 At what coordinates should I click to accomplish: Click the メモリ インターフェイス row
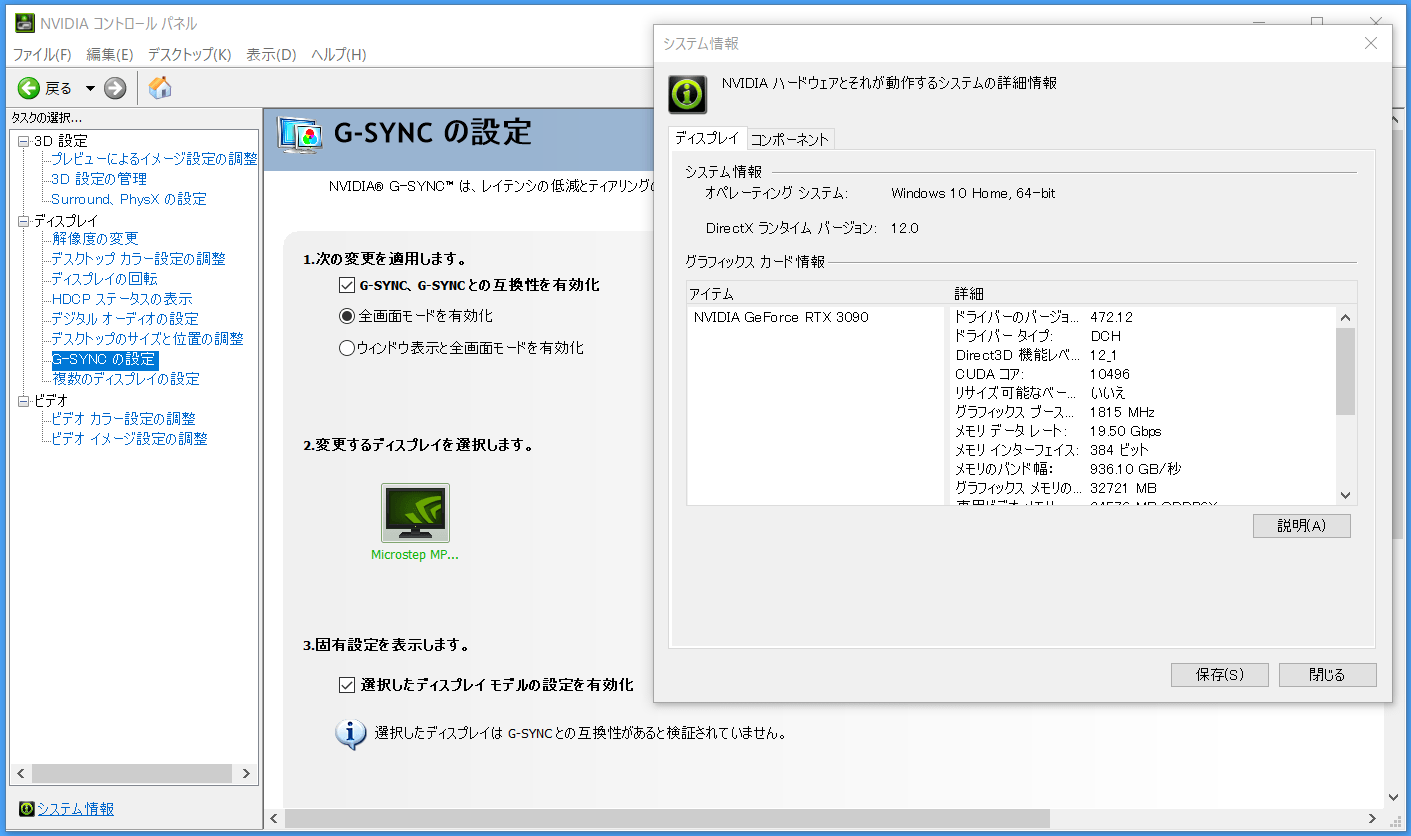click(1143, 450)
